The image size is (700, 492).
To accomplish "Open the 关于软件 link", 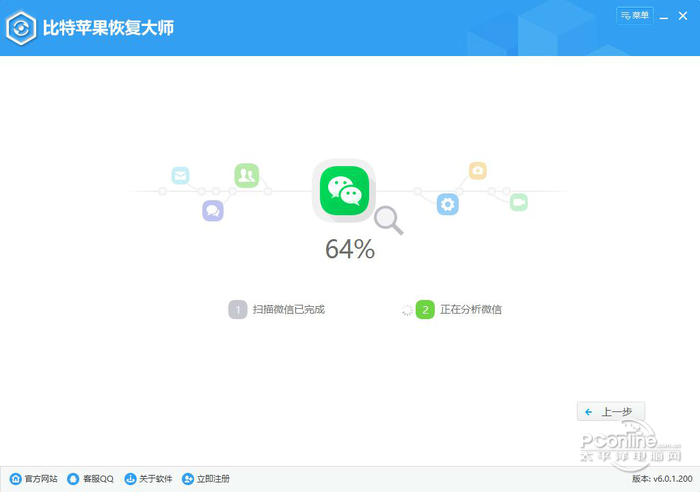I will pos(148,479).
